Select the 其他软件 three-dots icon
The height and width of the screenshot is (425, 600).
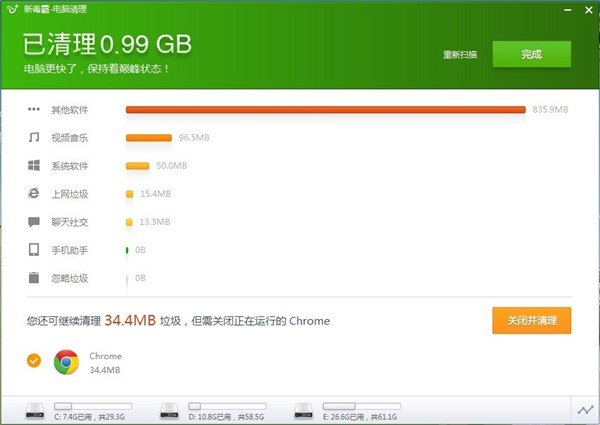pyautogui.click(x=33, y=109)
